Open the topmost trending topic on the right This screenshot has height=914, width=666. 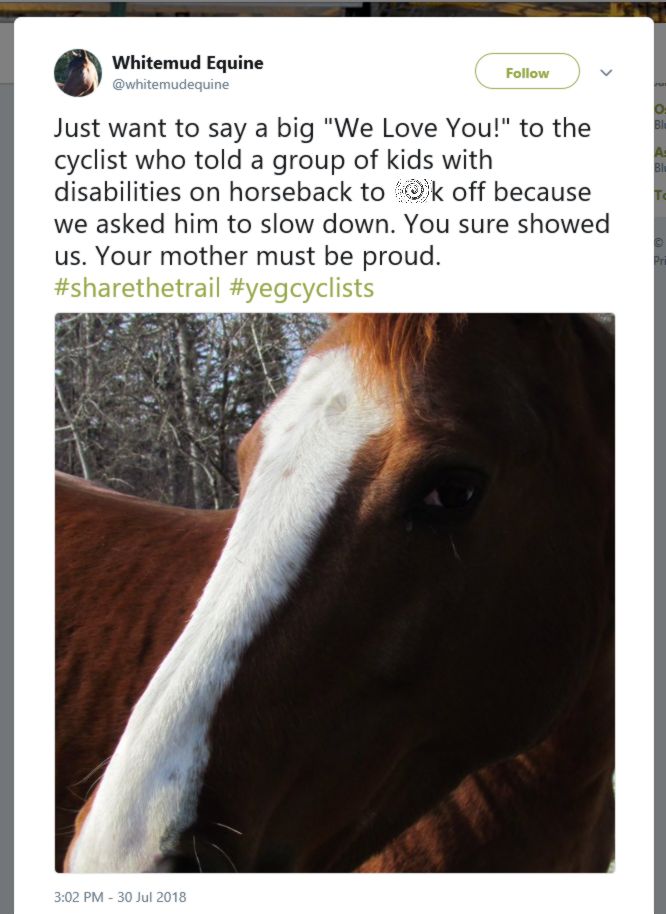658,107
